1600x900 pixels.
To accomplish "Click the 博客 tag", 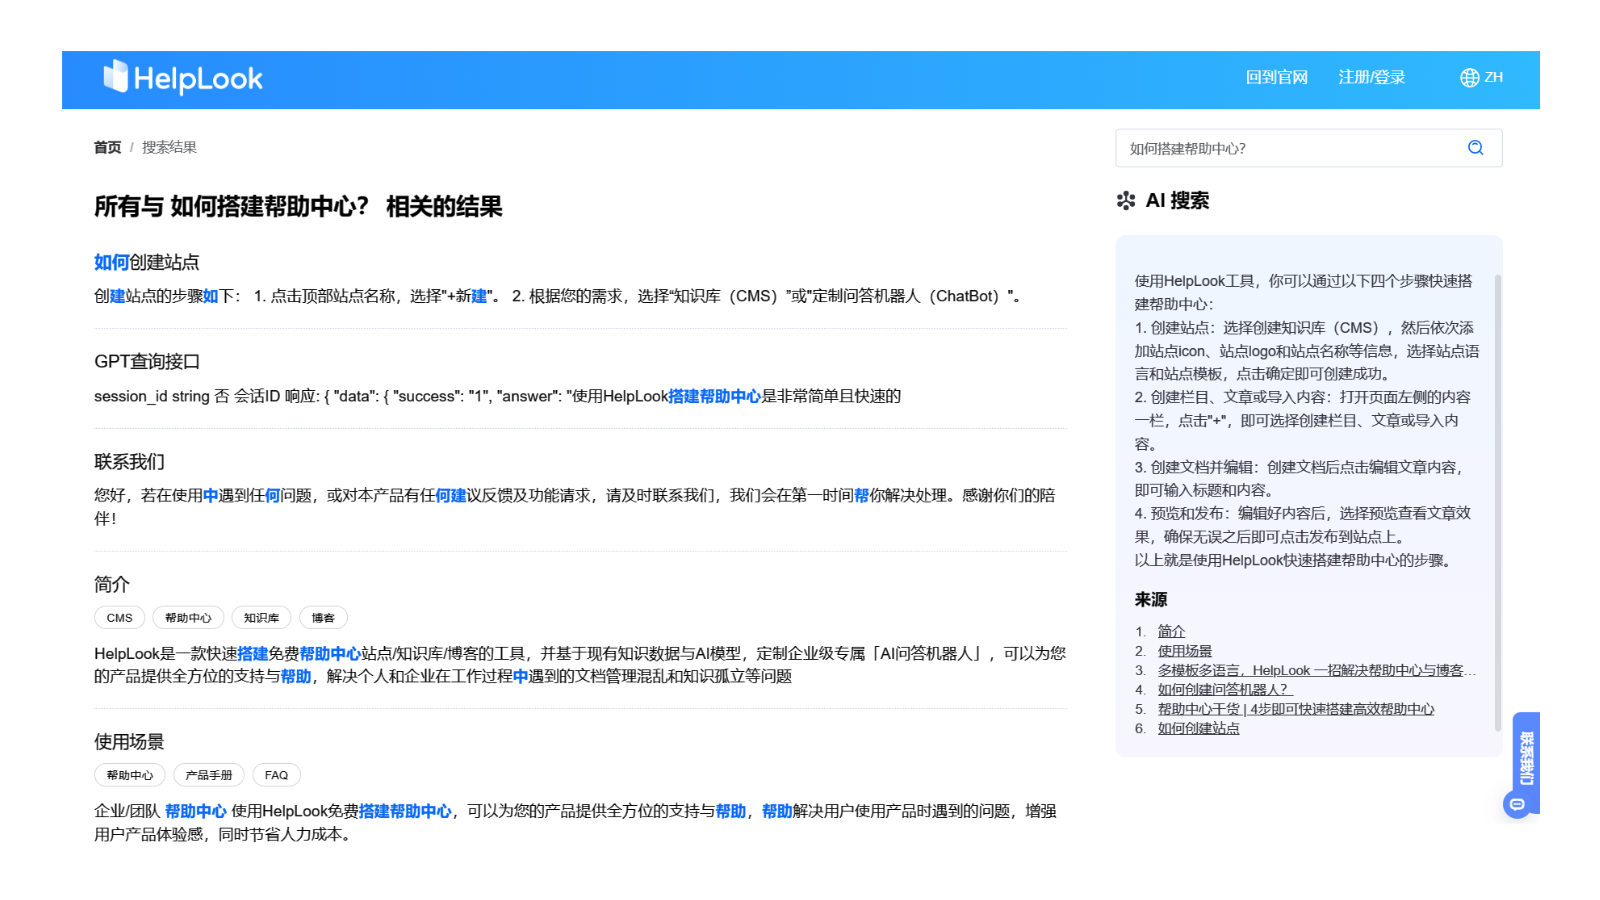I will 323,618.
